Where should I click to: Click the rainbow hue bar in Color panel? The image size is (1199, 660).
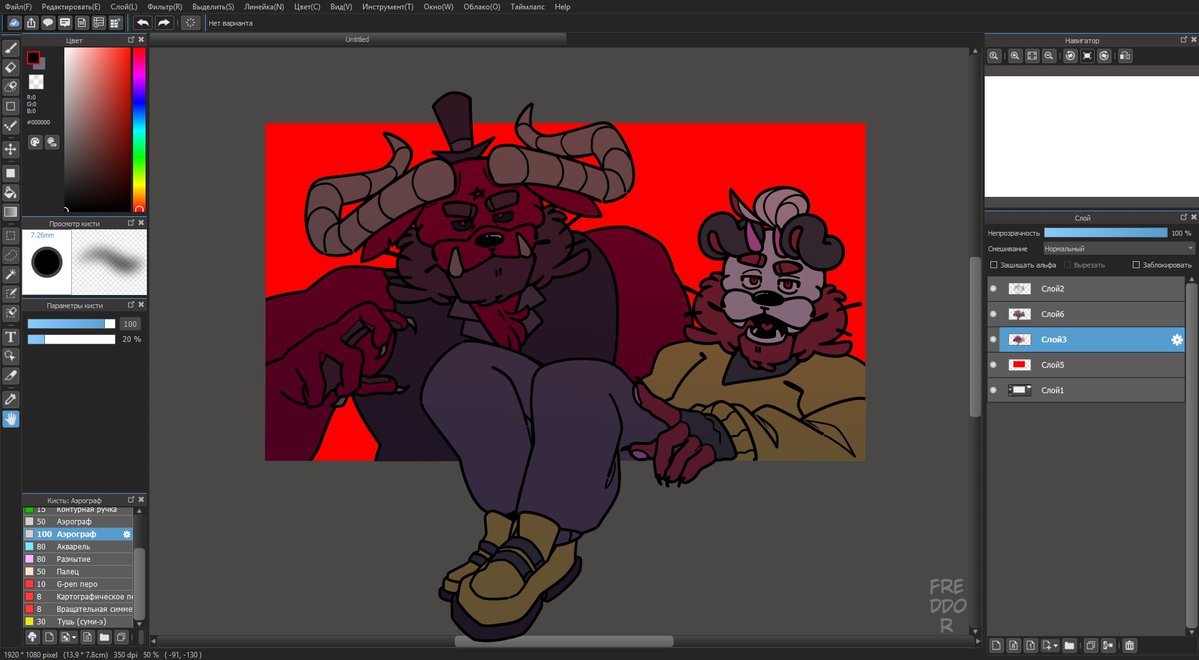coord(139,129)
